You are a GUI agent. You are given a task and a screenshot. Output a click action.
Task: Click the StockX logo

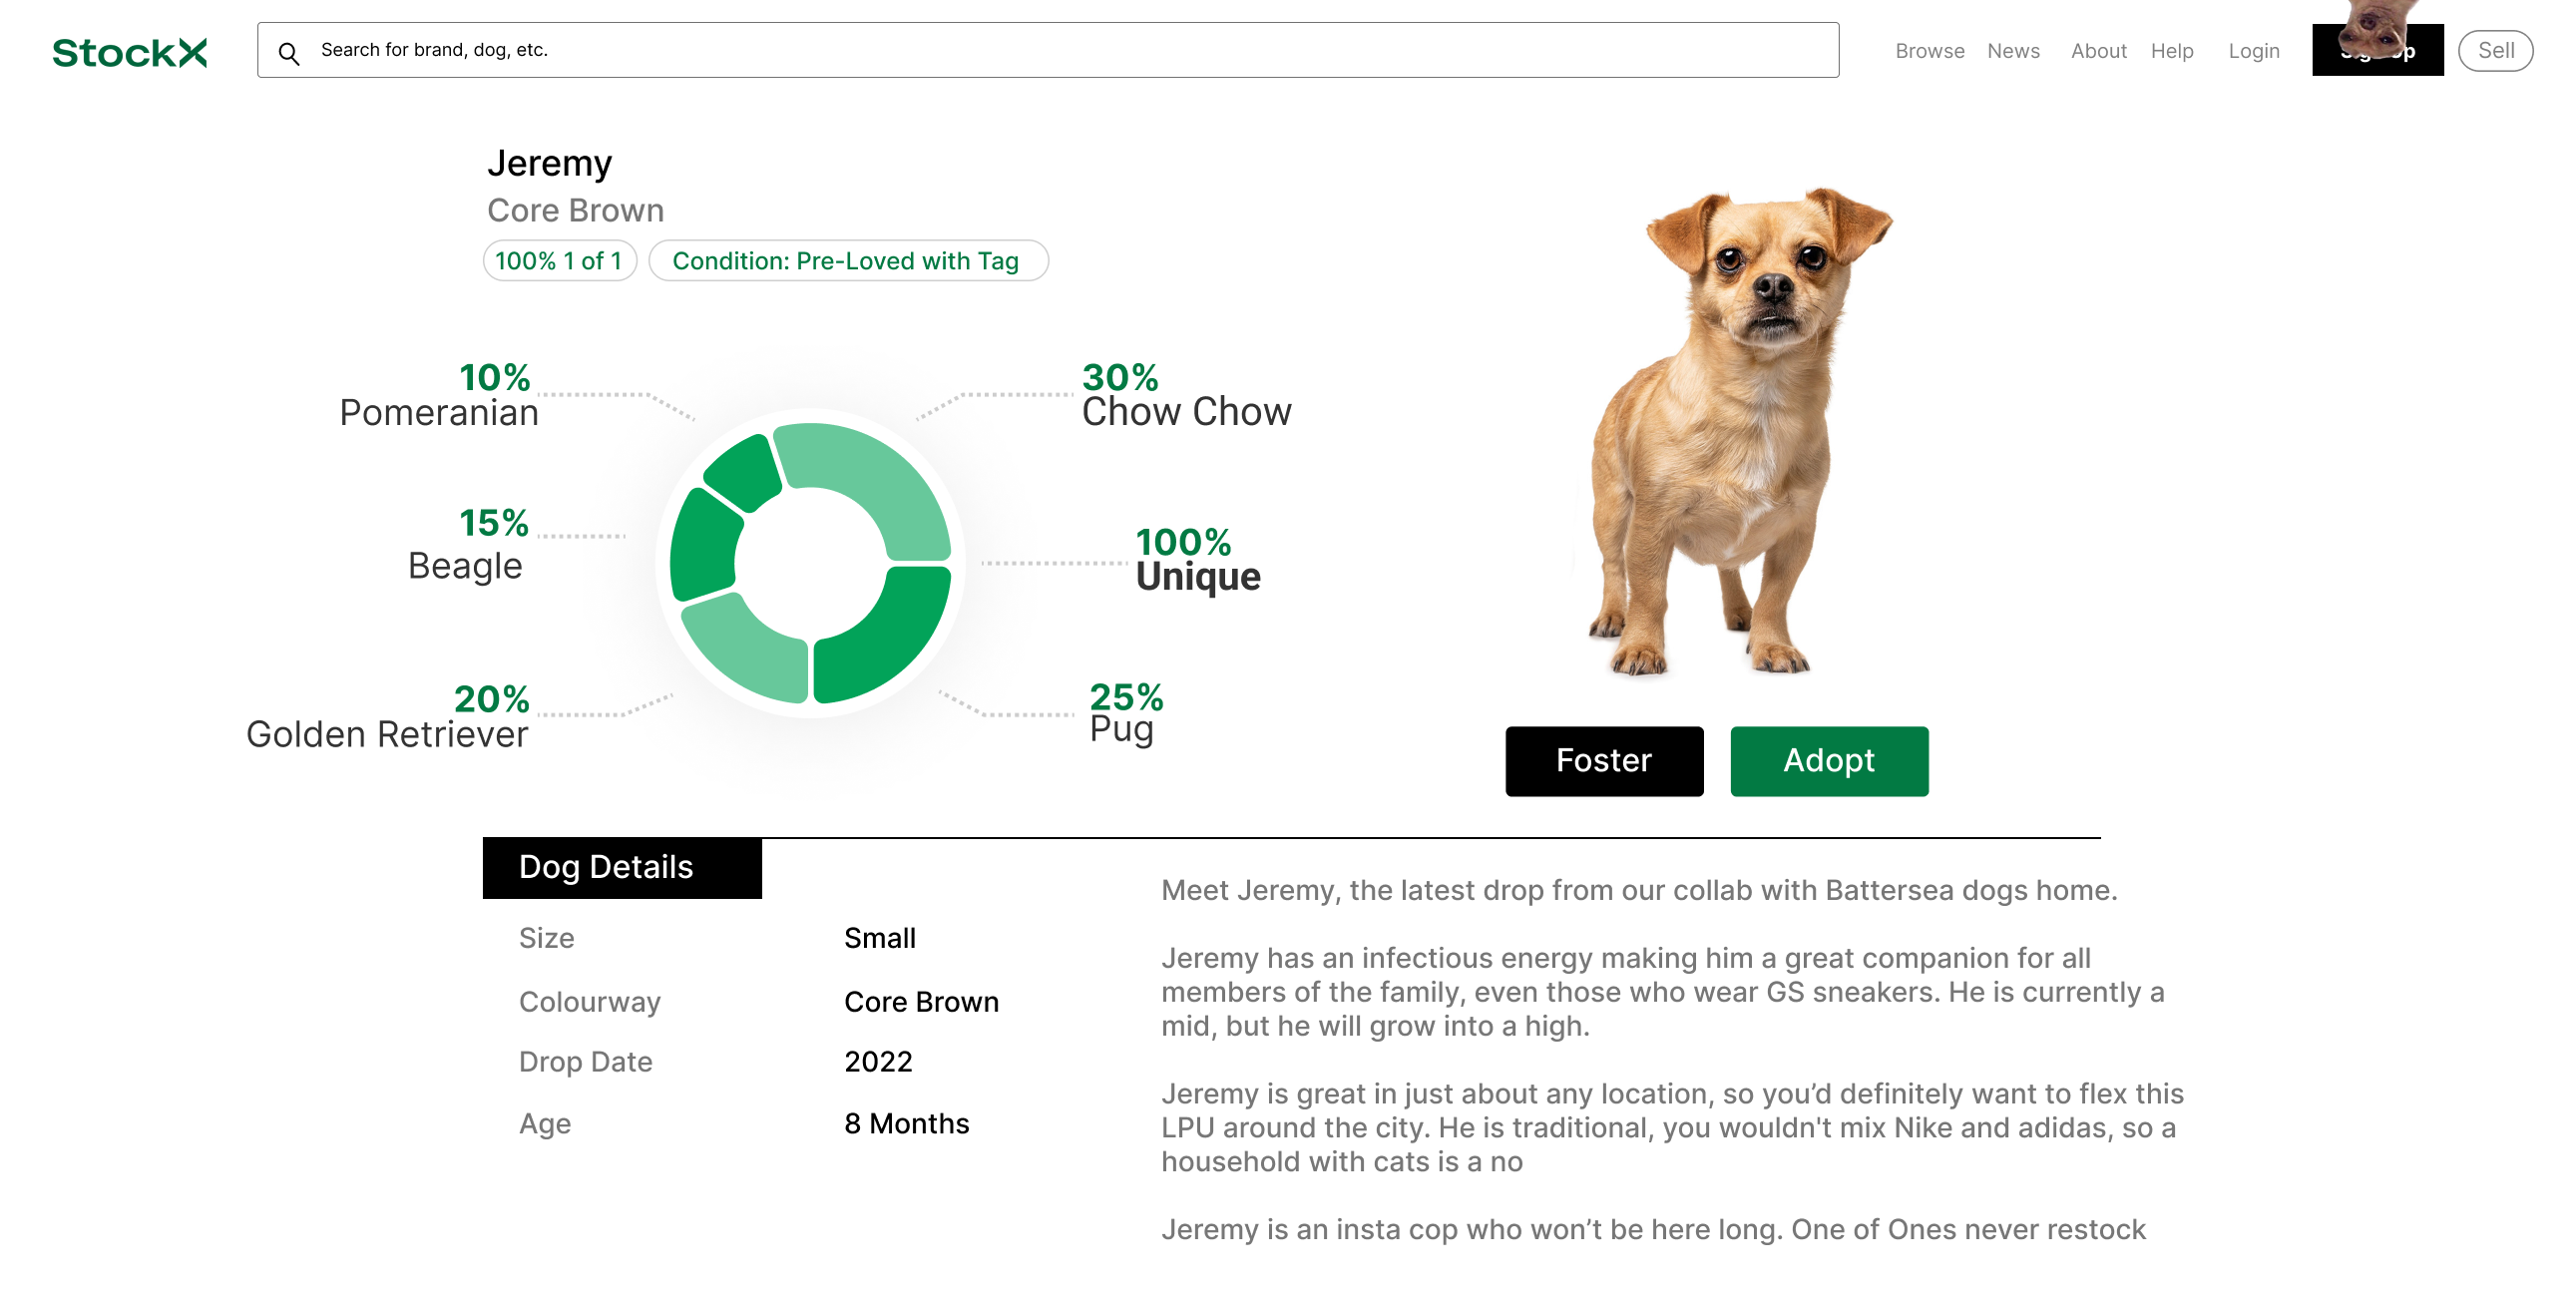pos(129,52)
